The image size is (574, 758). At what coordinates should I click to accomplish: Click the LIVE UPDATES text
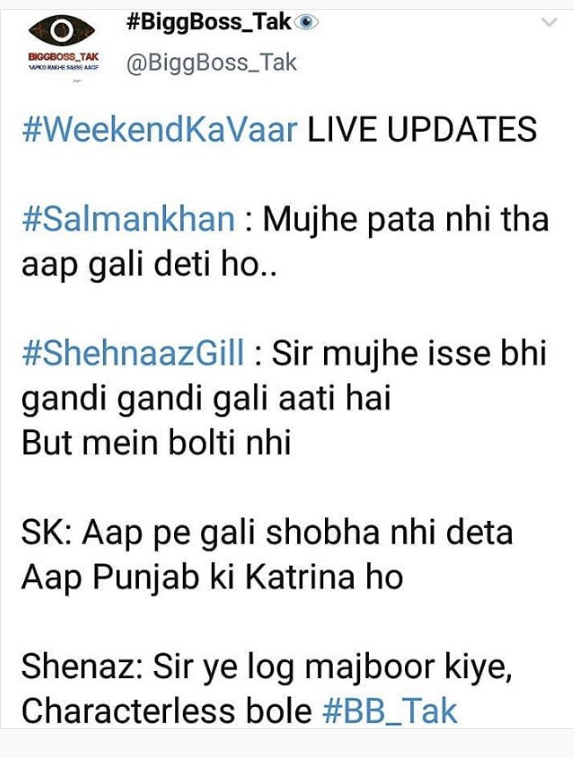coord(422,130)
